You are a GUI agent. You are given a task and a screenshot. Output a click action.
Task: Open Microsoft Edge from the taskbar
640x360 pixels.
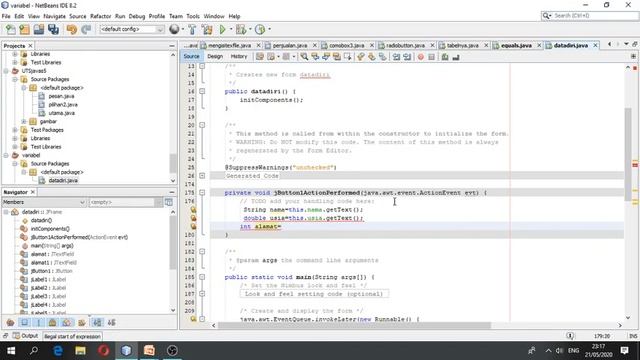(58, 350)
